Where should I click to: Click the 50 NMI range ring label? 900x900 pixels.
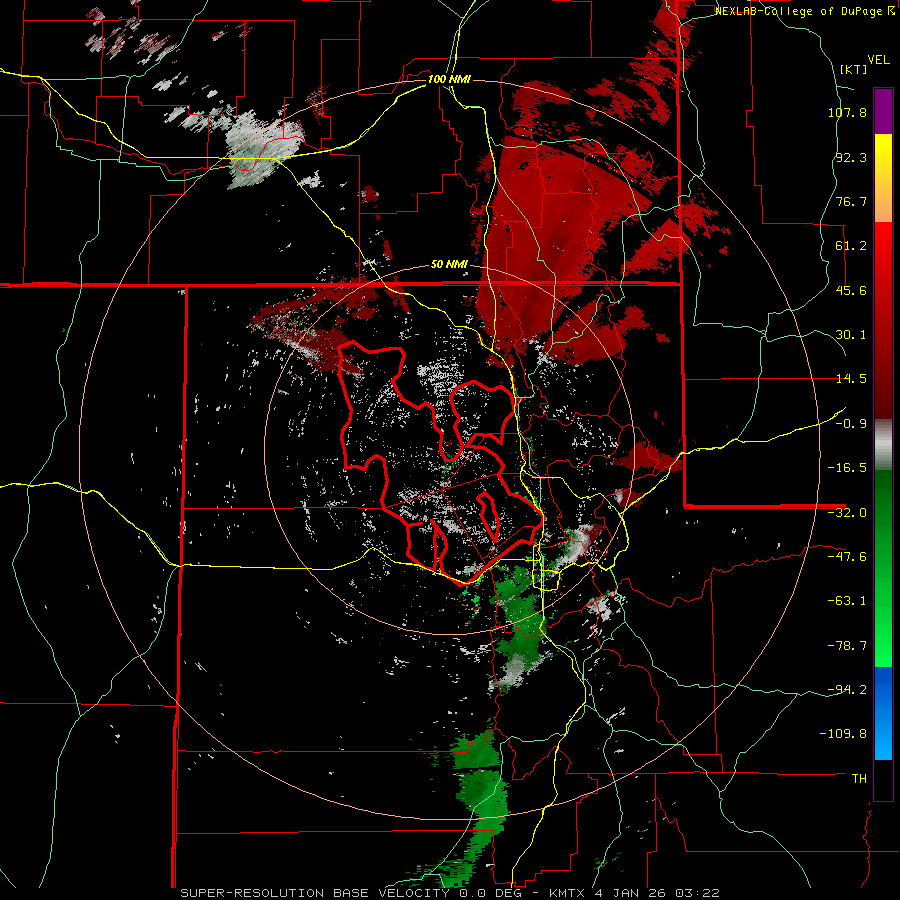449,265
